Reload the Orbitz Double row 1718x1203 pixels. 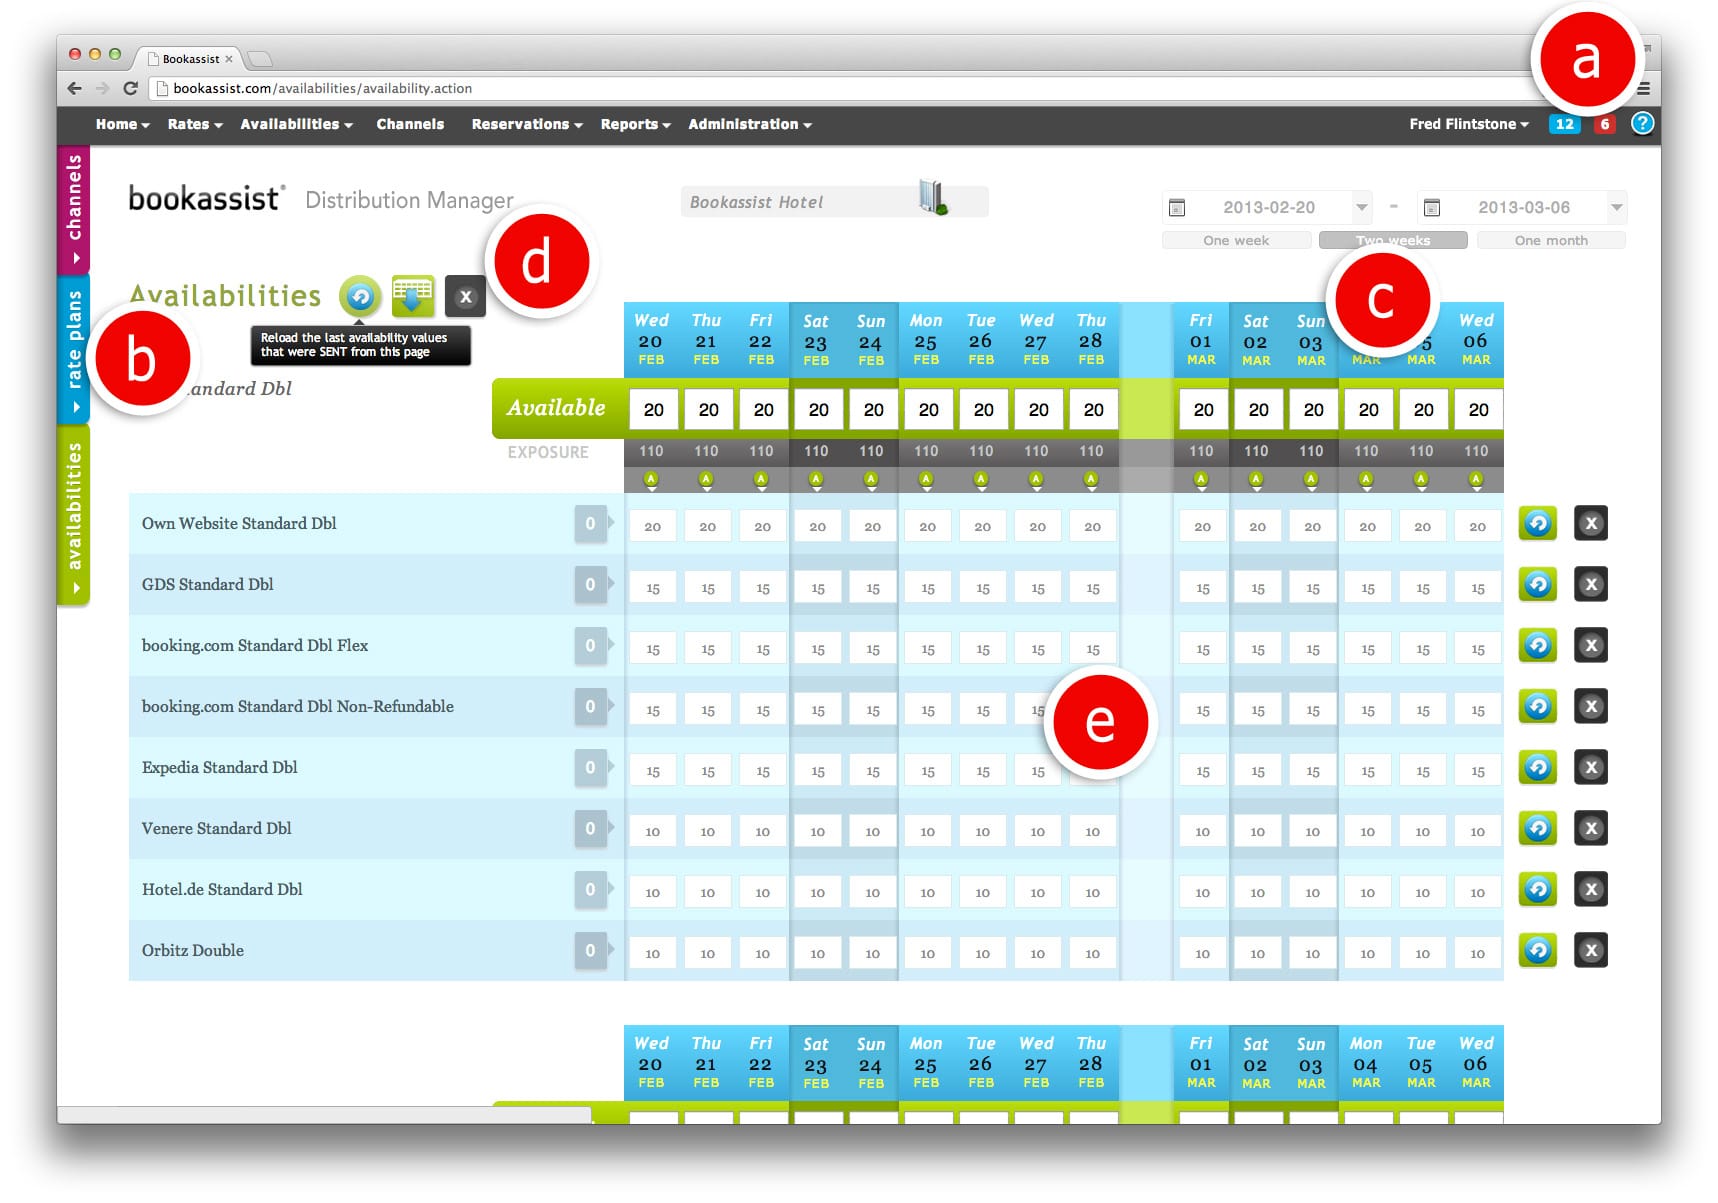[1538, 950]
